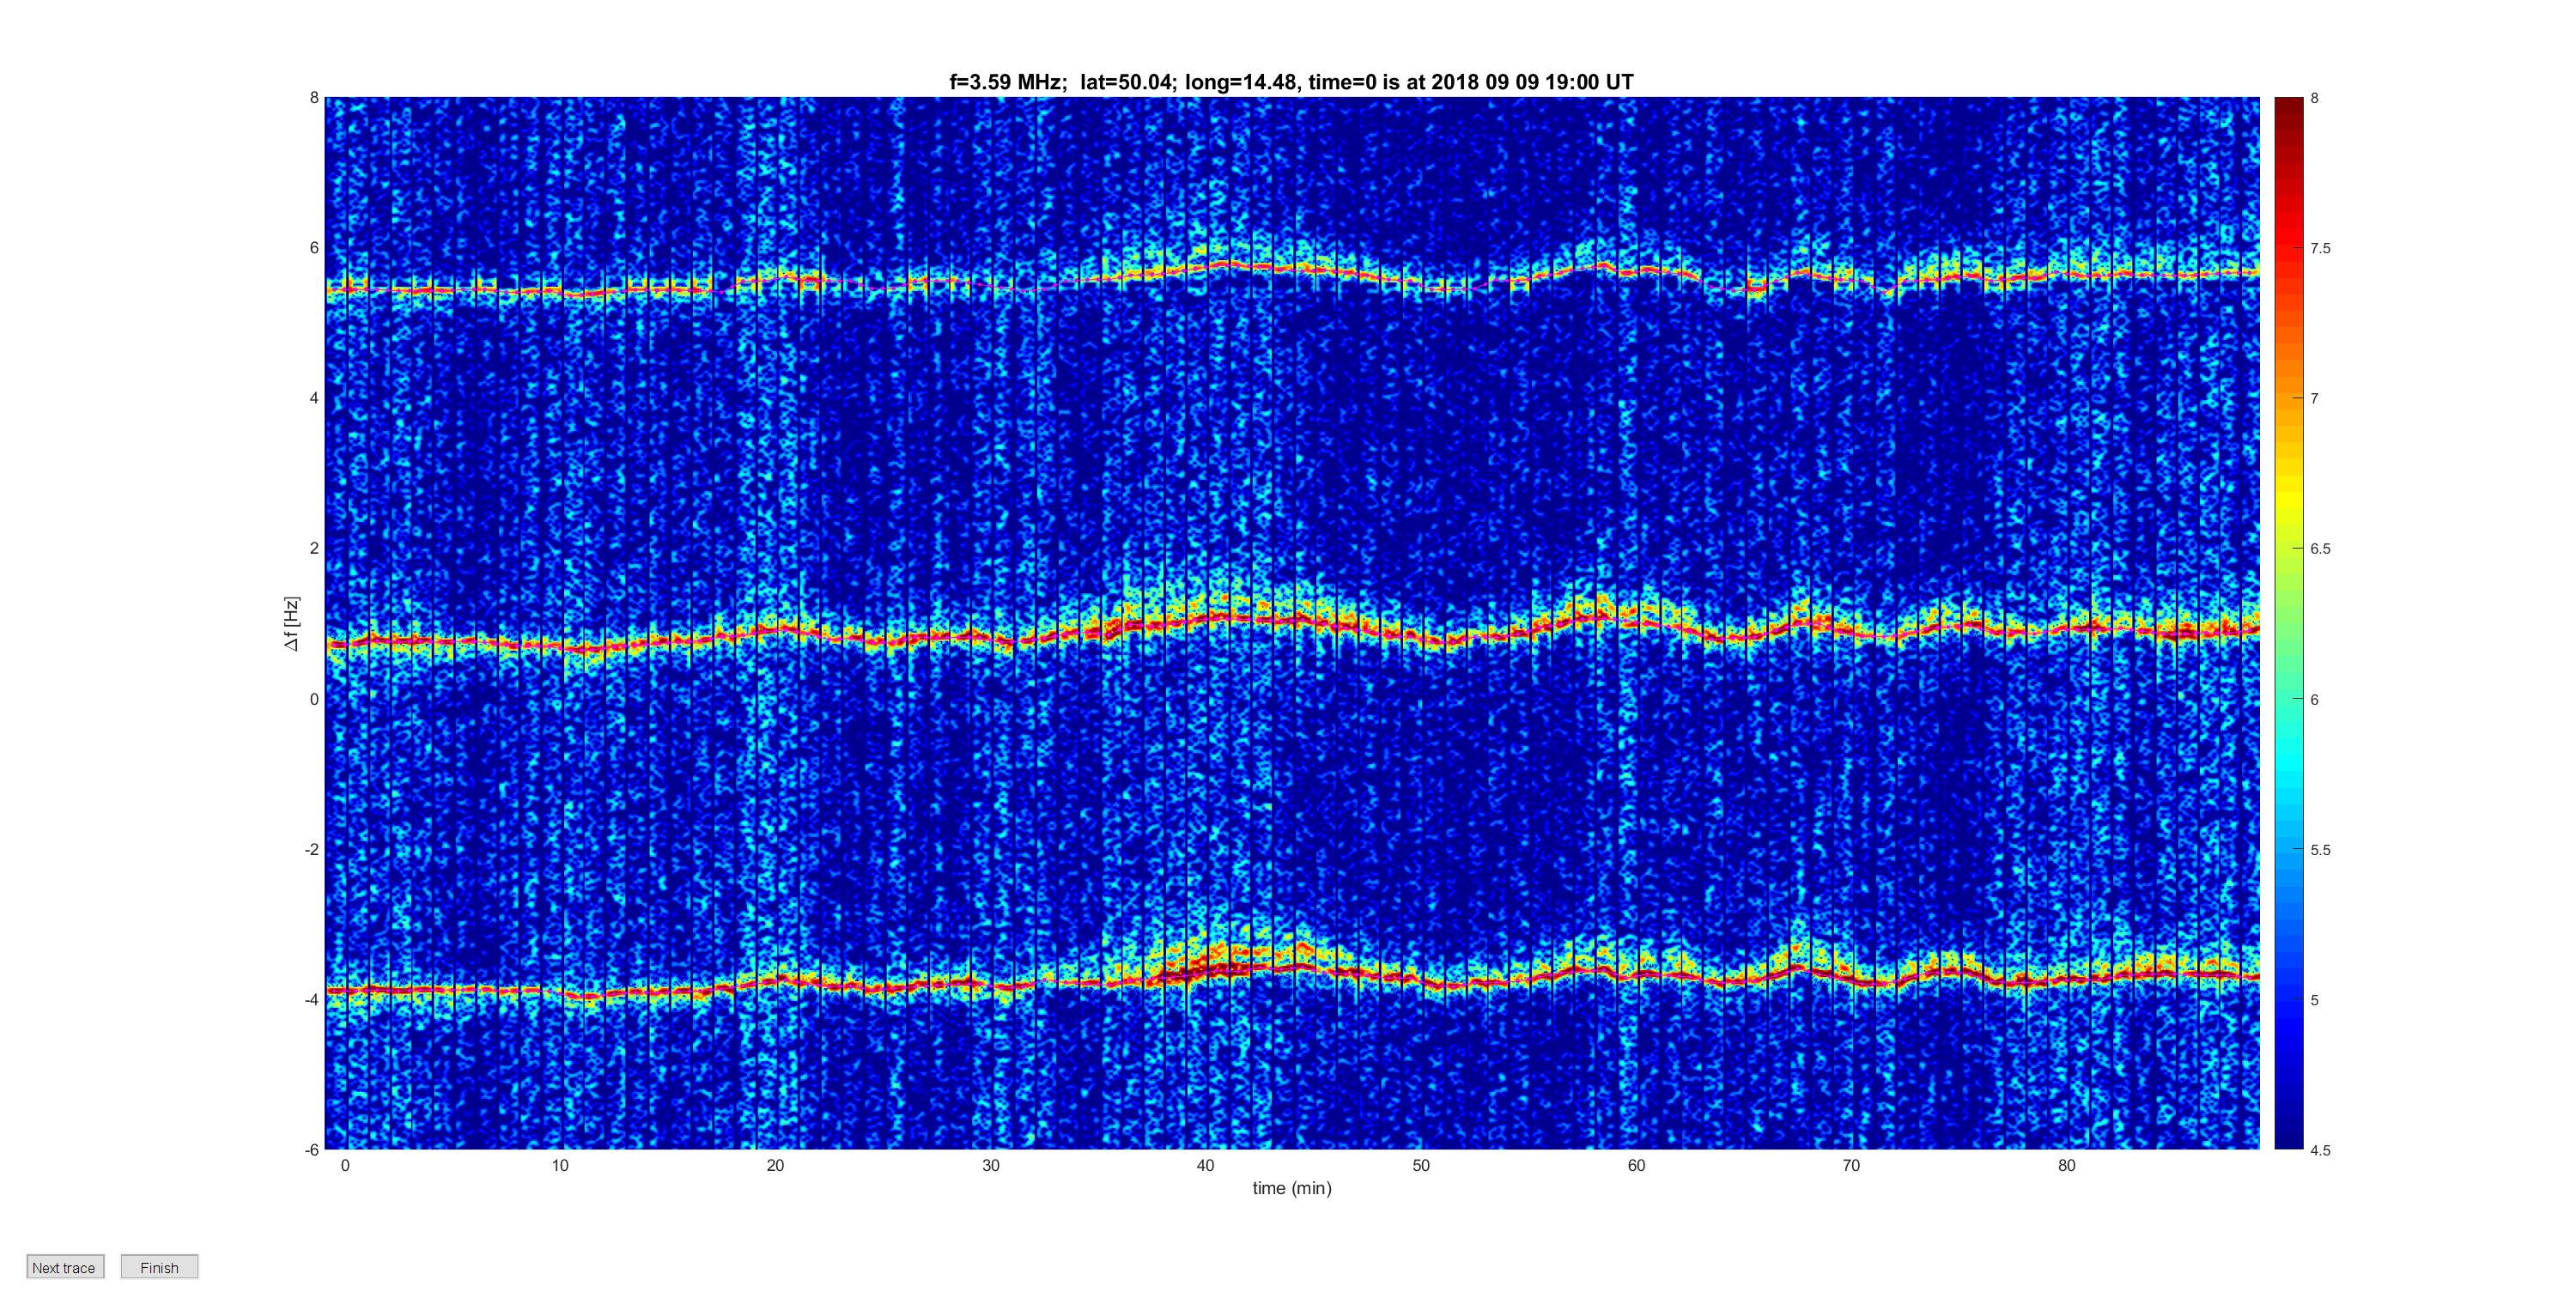Click the x-axis tick label 80
Image resolution: width=2576 pixels, height=1292 pixels.
coord(2067,1165)
